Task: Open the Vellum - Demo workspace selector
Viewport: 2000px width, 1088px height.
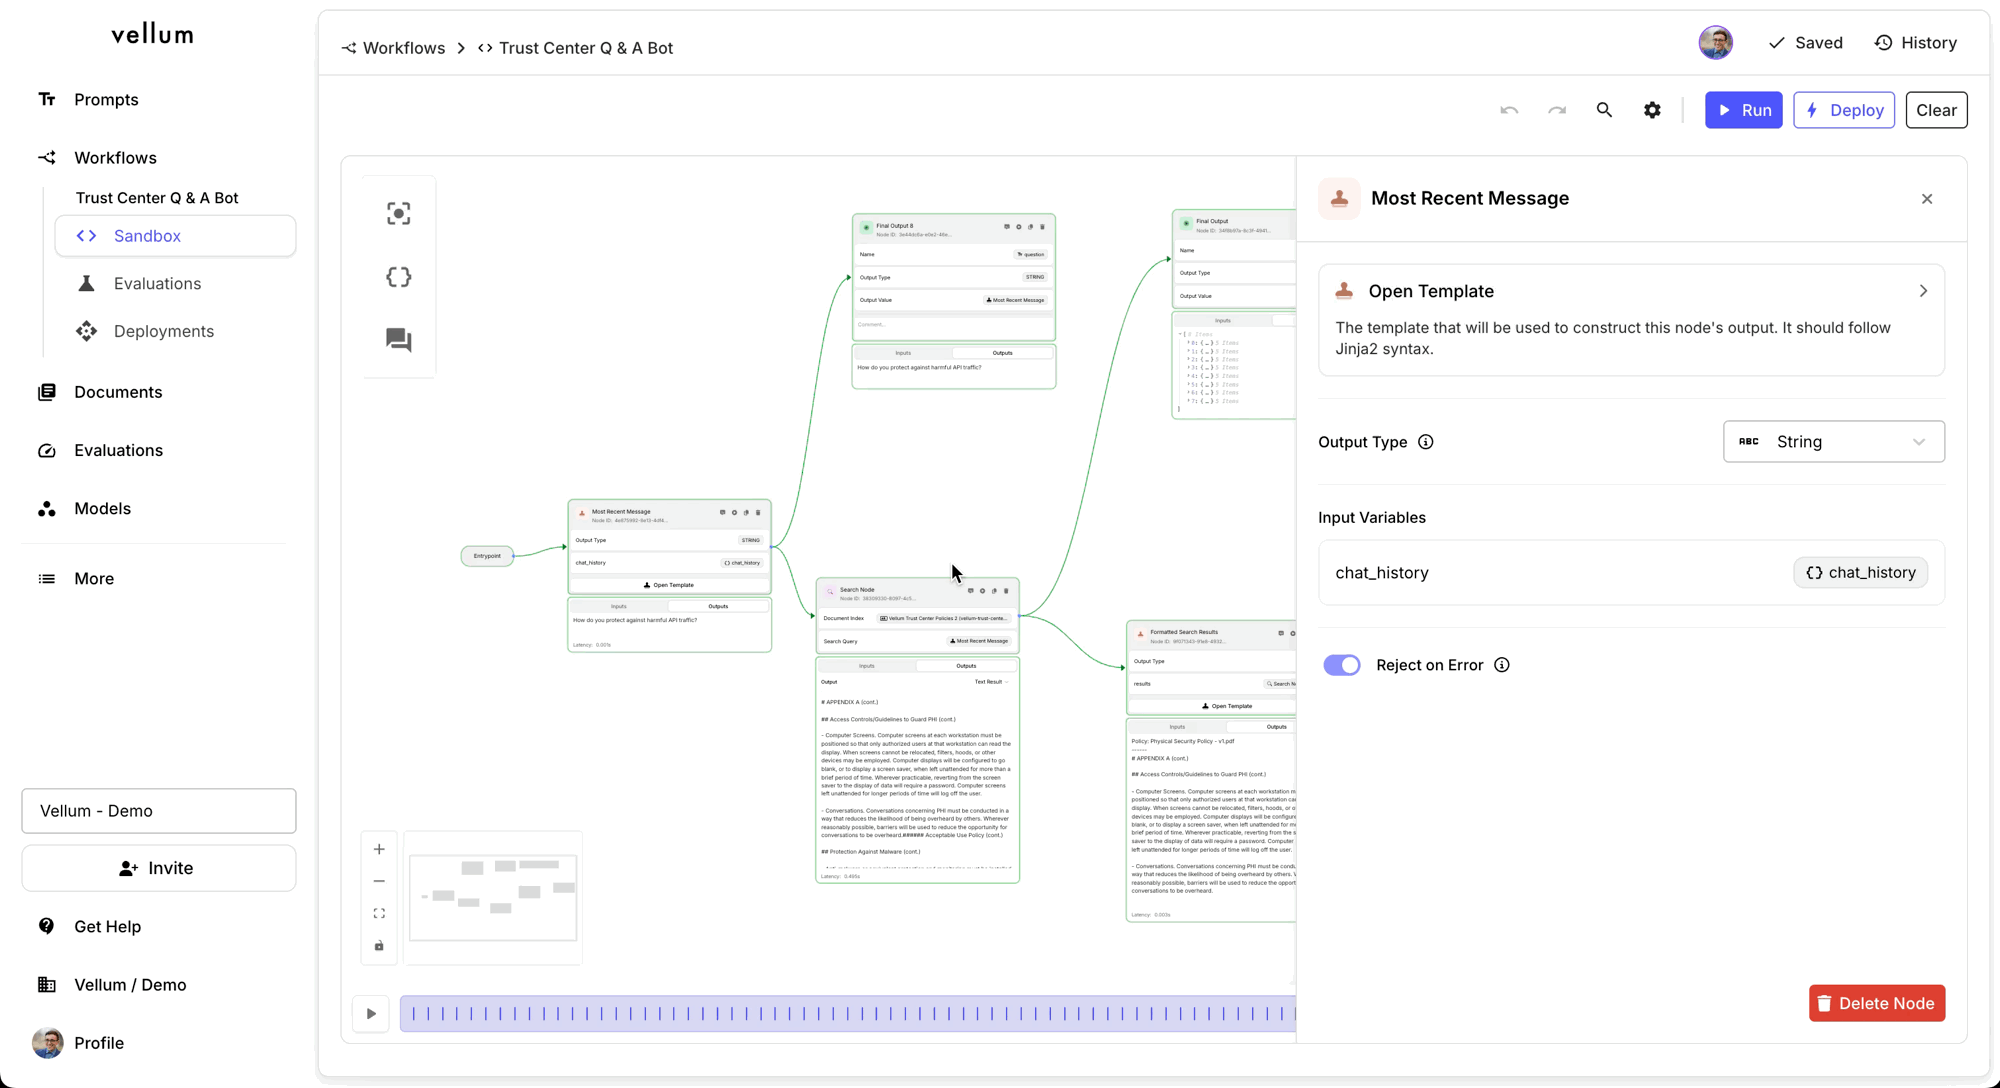Action: tap(159, 811)
